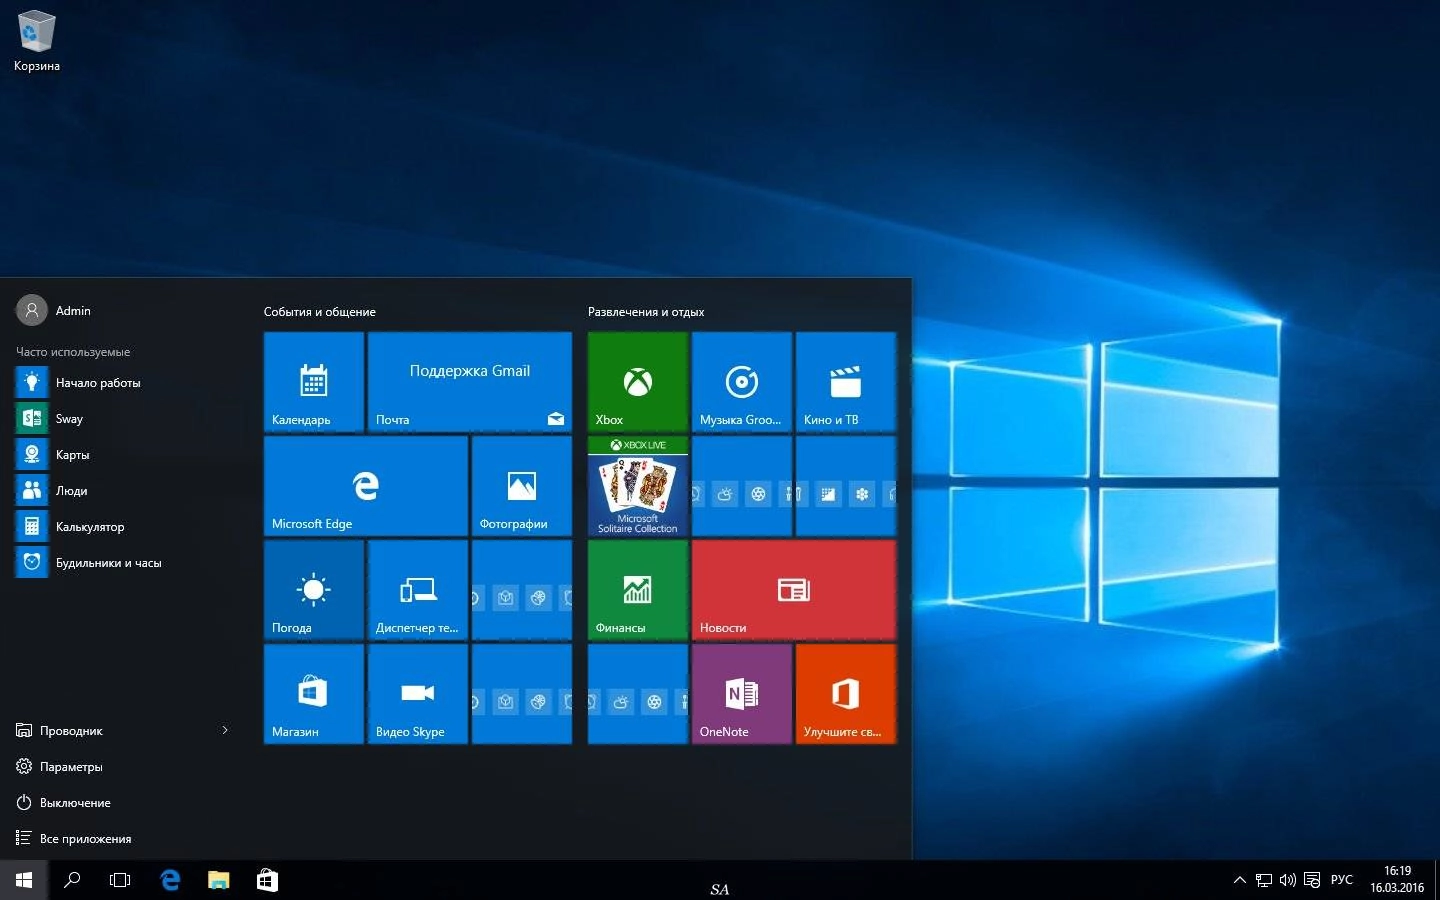Switch the РУС input language
The width and height of the screenshot is (1440, 900).
click(x=1342, y=880)
